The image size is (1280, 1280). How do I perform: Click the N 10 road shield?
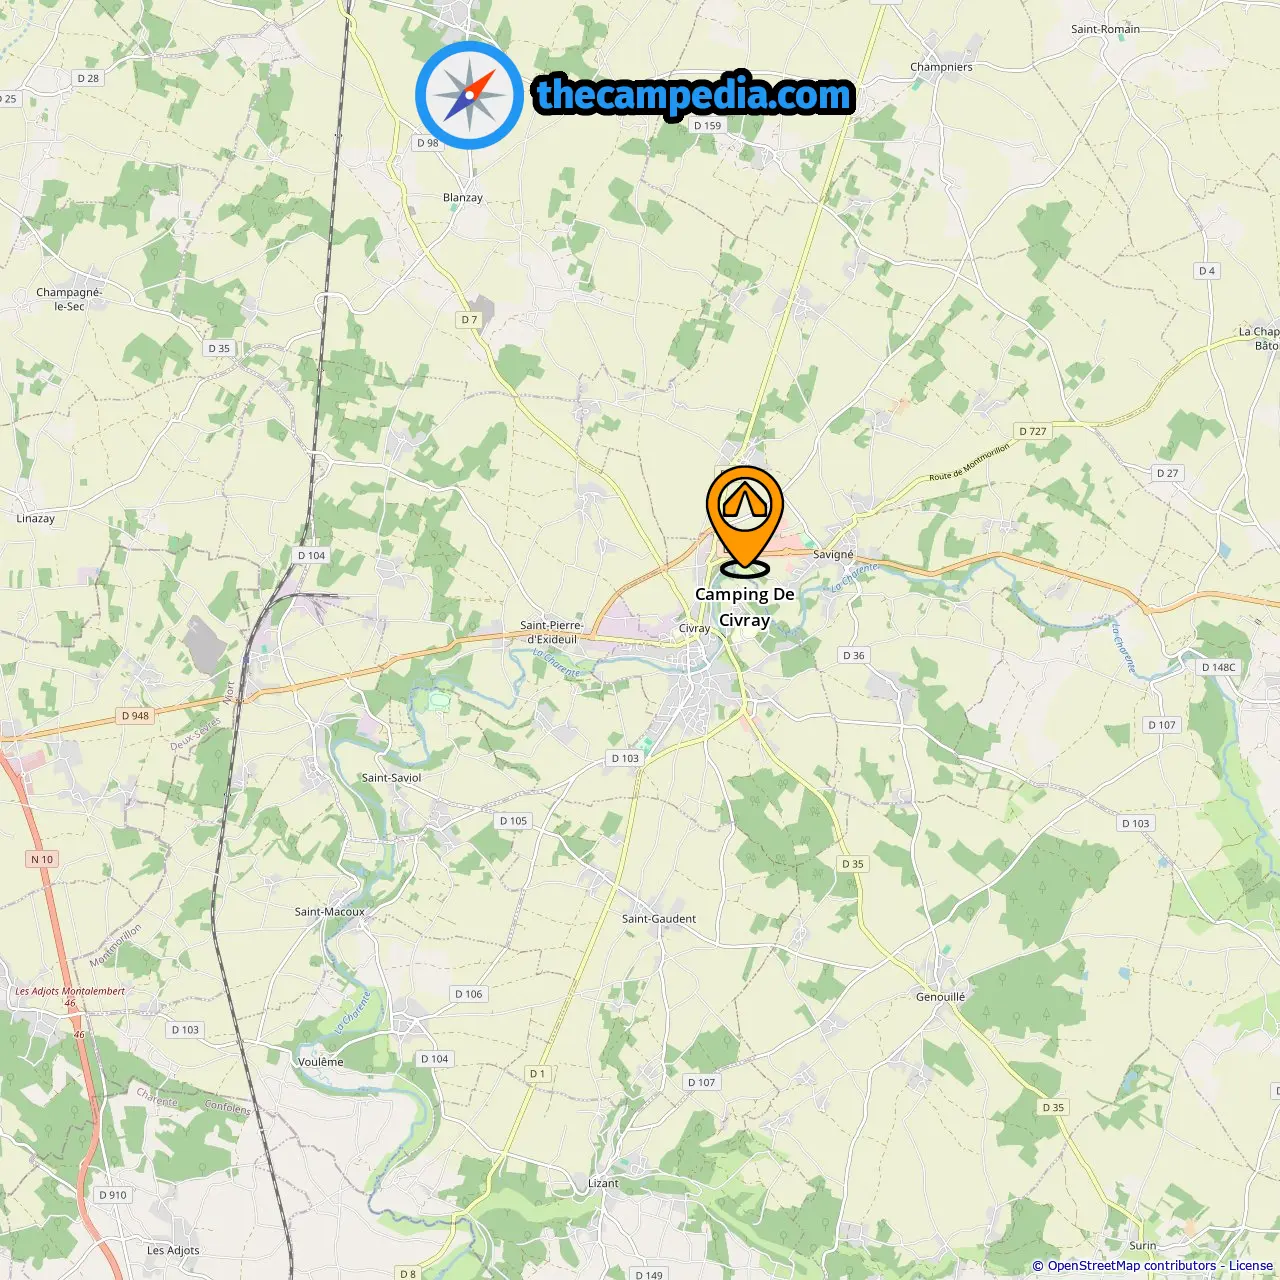point(42,859)
